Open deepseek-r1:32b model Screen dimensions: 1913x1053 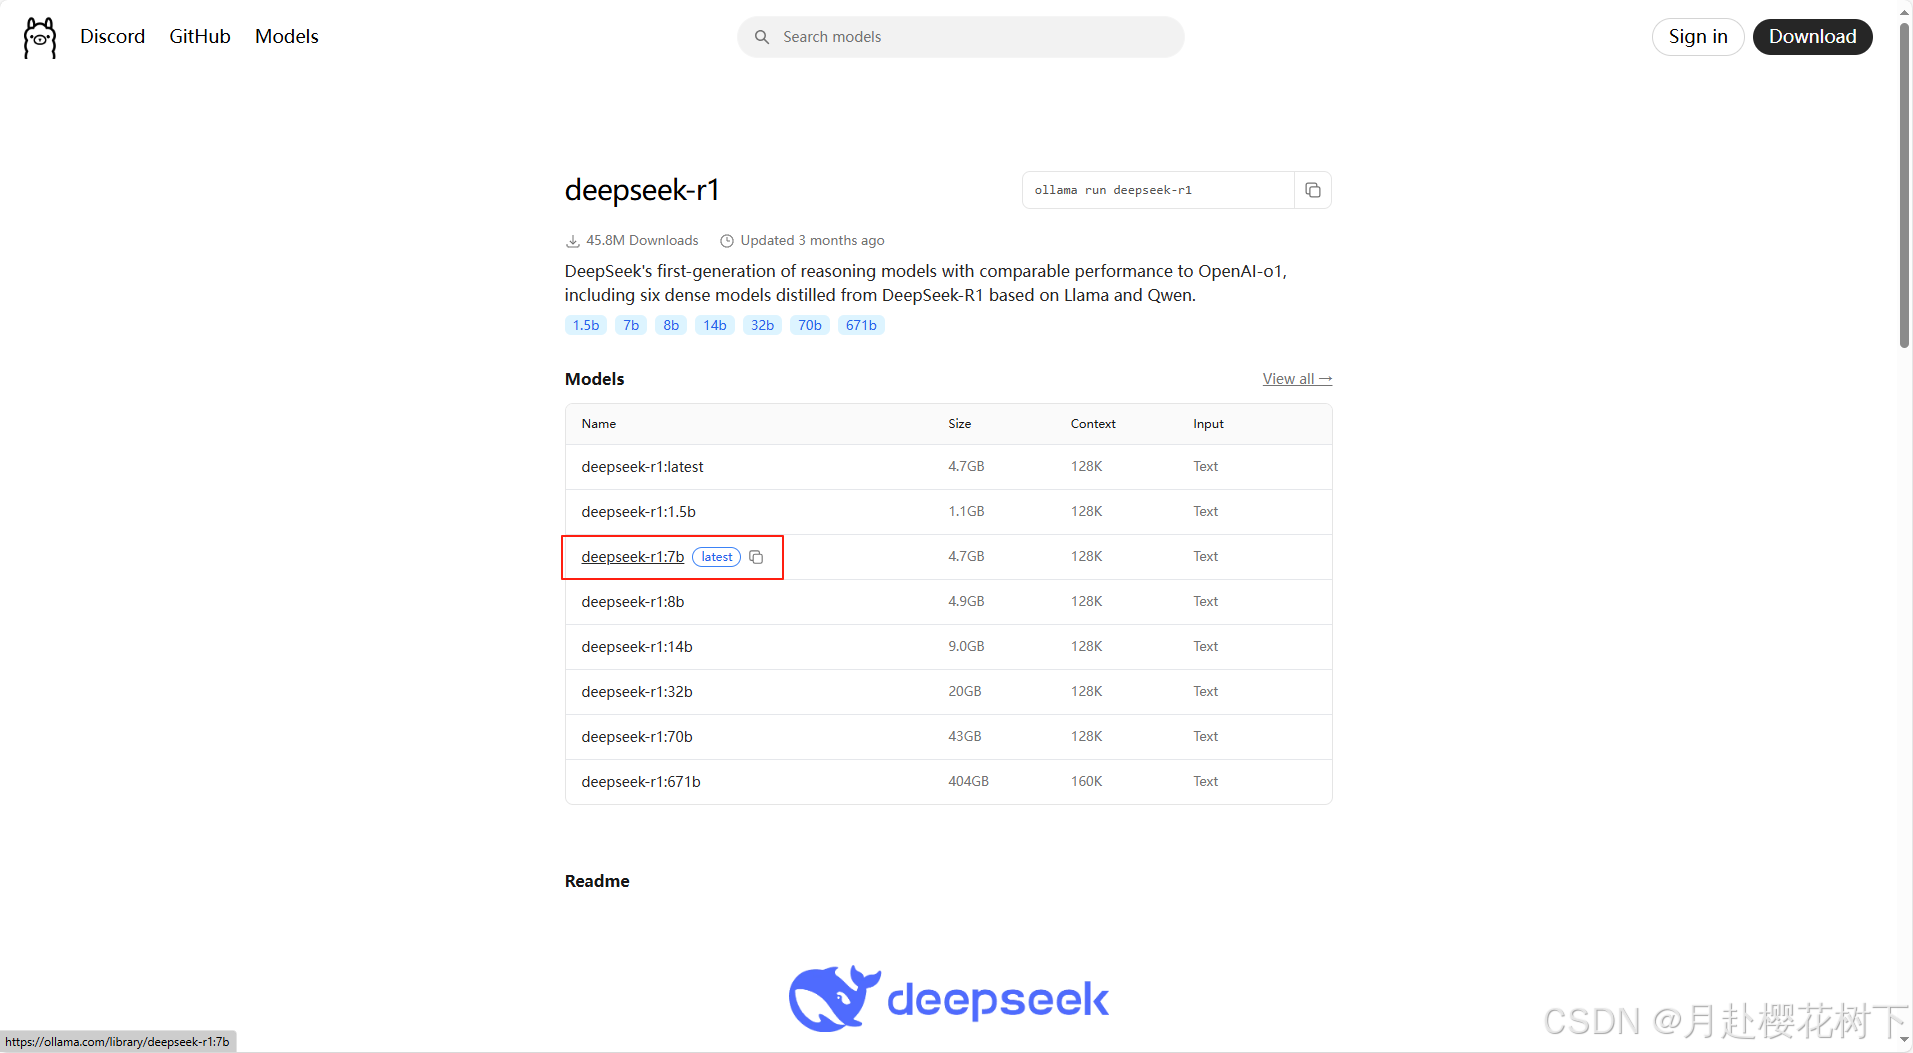point(637,692)
